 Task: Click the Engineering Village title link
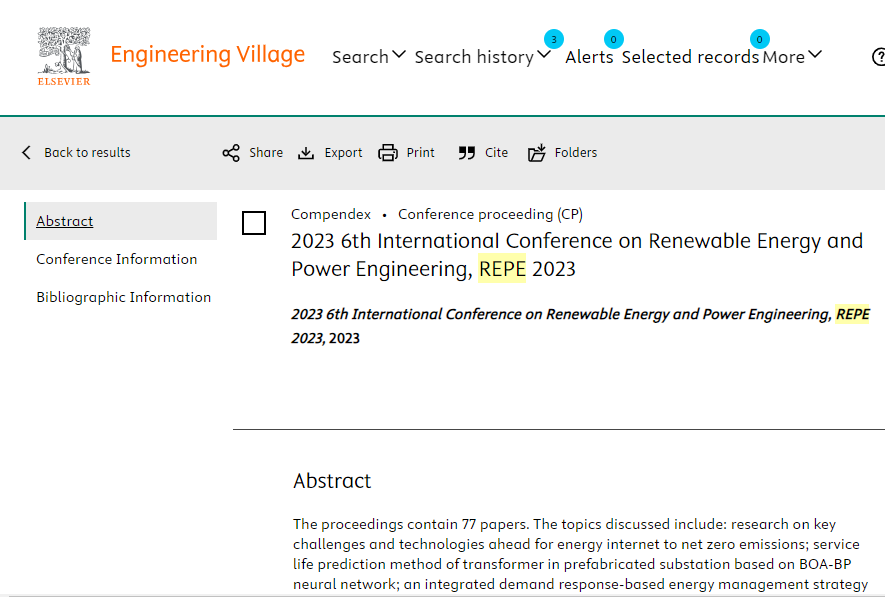pos(208,55)
